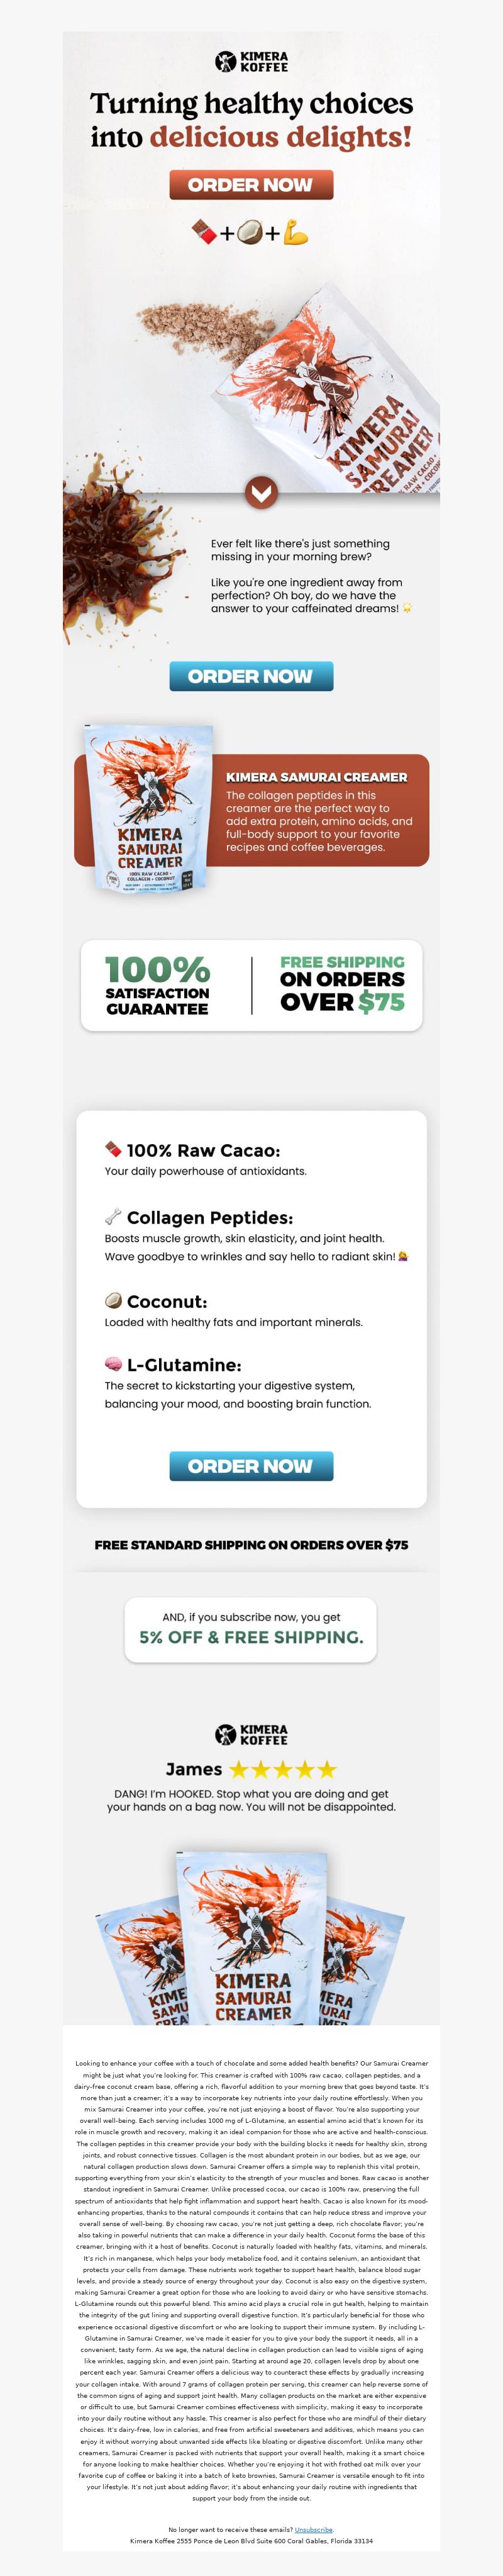Click the brain icon beside L-Glutamine
The height and width of the screenshot is (2576, 503).
coord(114,1364)
